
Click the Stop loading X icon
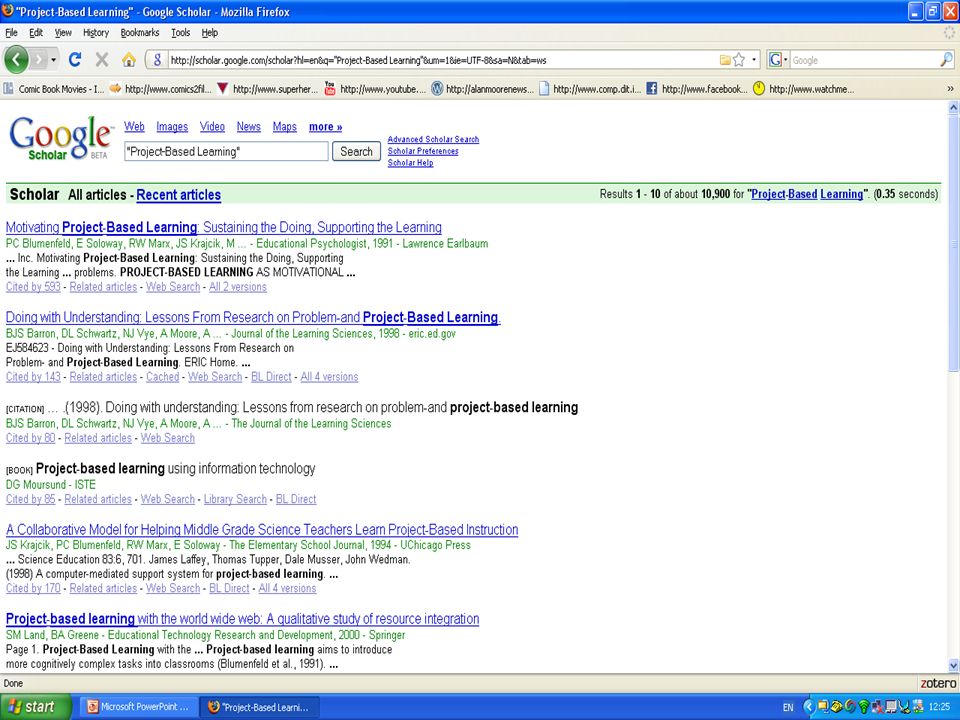coord(102,59)
